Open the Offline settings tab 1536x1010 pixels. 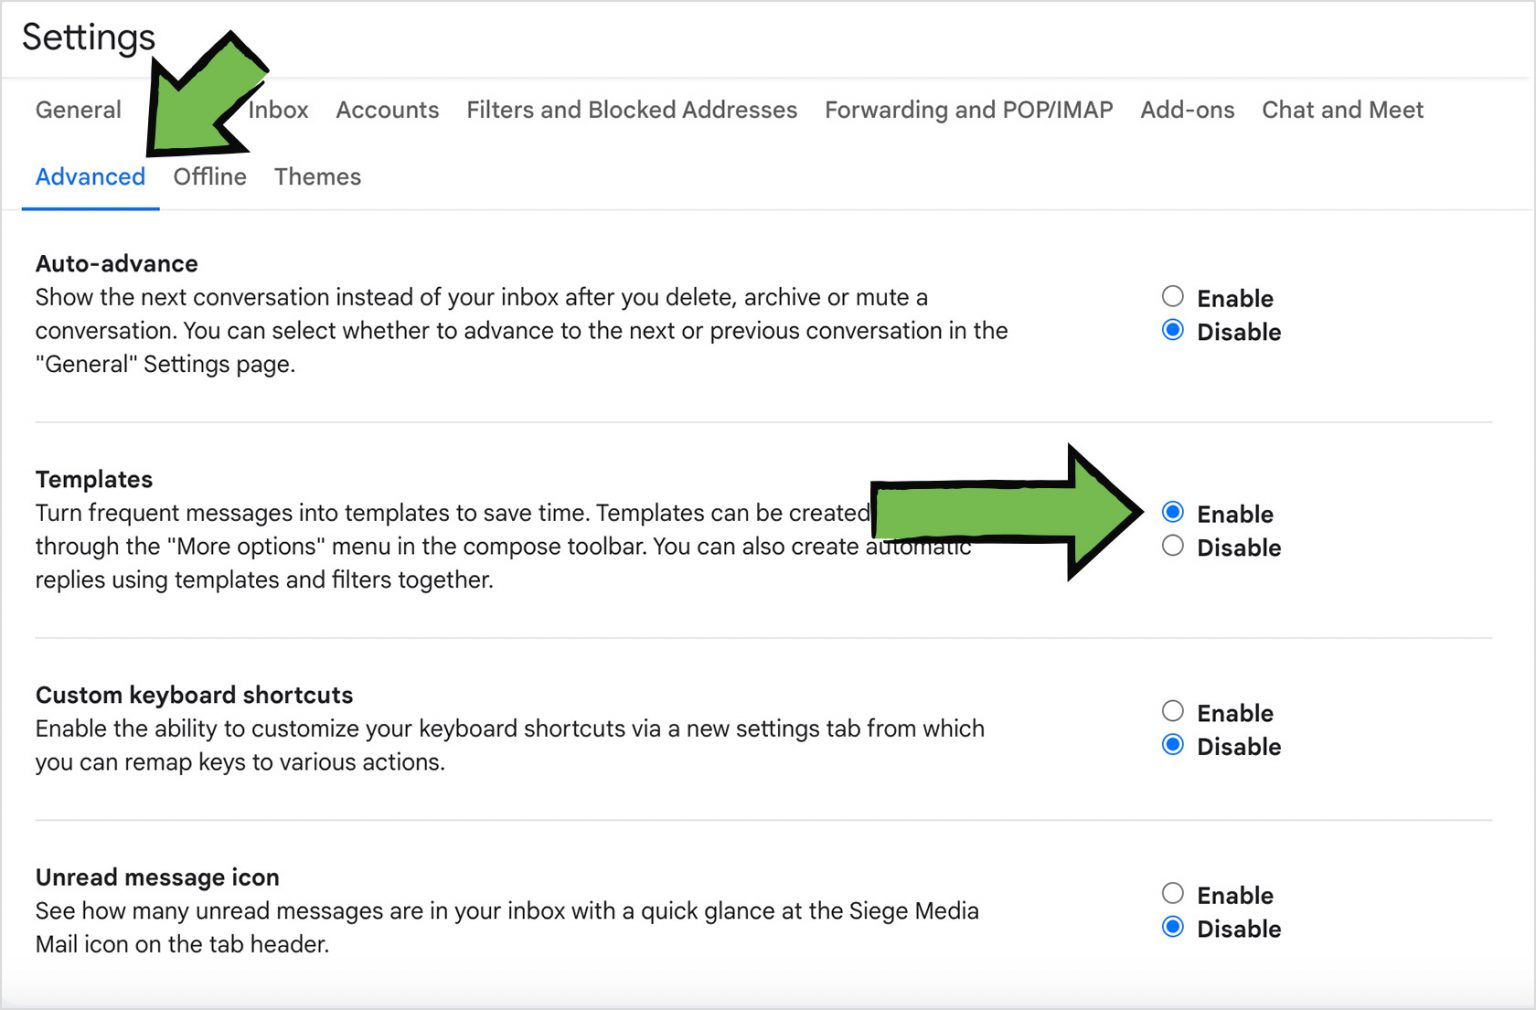click(209, 176)
